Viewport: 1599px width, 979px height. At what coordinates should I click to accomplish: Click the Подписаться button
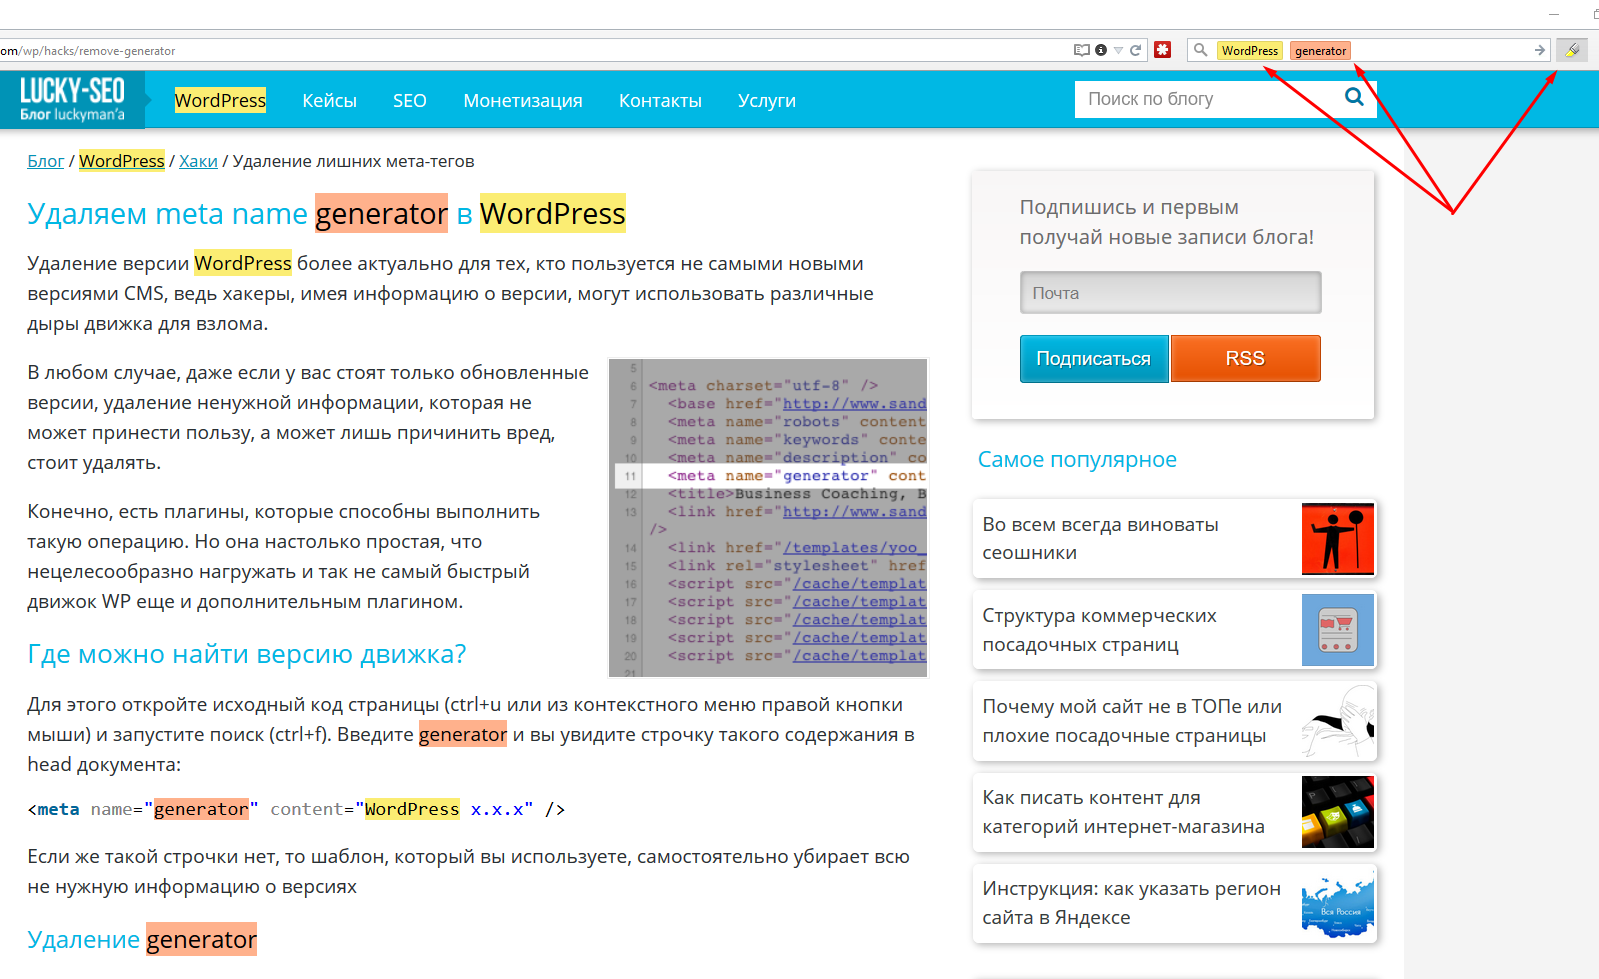[x=1094, y=359]
